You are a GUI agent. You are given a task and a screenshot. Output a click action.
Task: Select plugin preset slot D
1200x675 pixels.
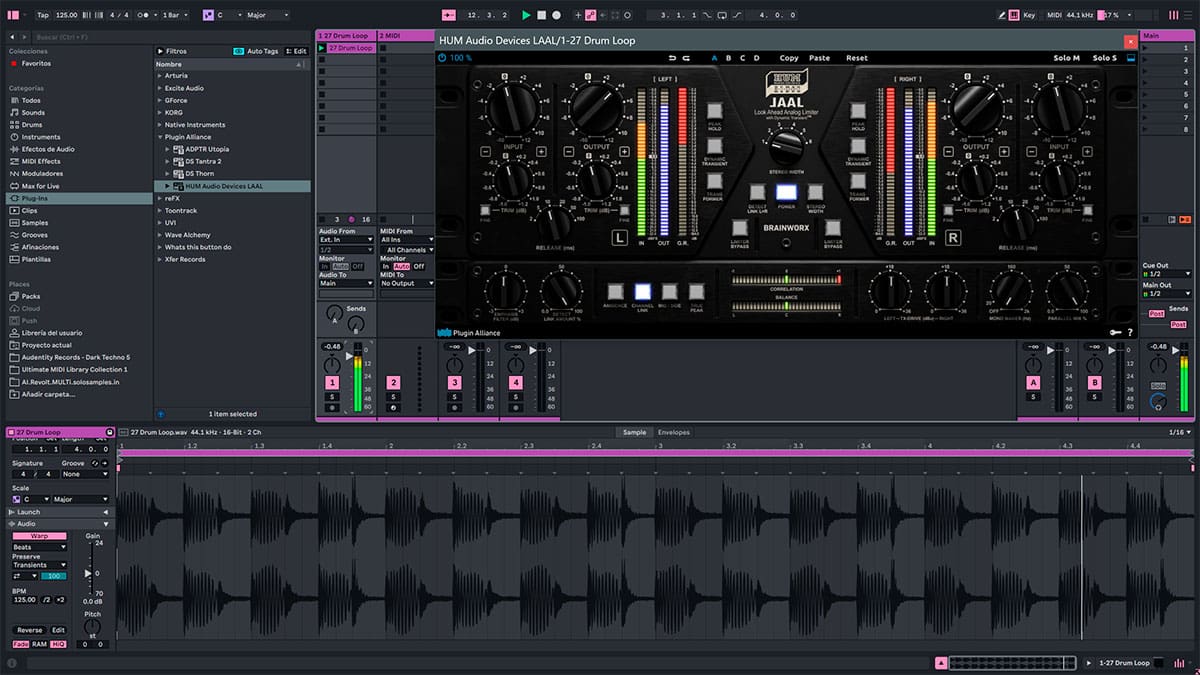point(756,58)
